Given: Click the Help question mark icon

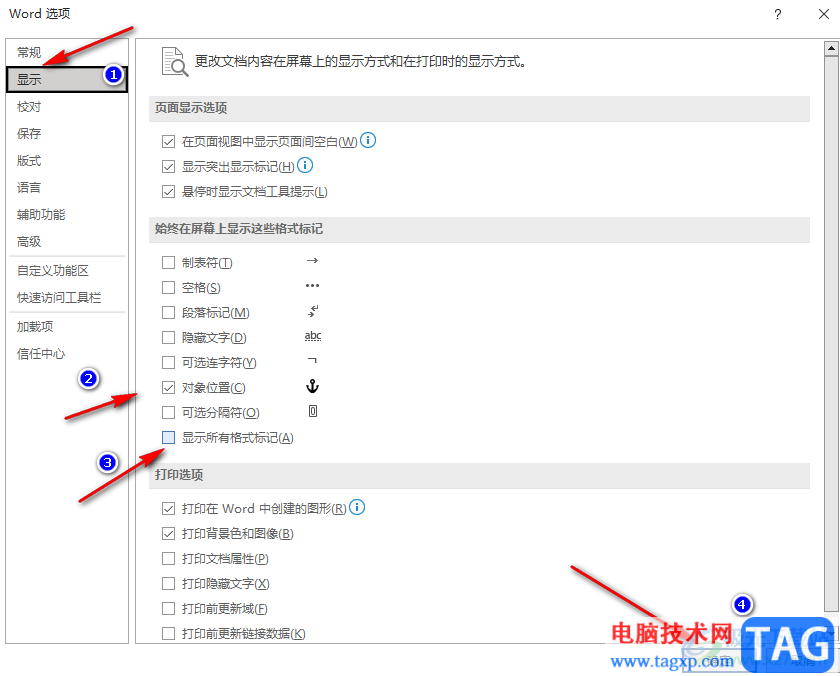Looking at the screenshot, I should pyautogui.click(x=777, y=14).
